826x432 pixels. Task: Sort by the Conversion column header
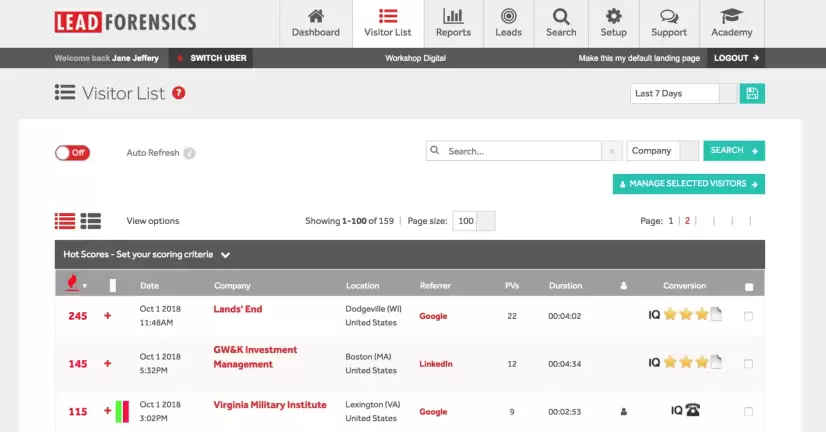tap(684, 286)
